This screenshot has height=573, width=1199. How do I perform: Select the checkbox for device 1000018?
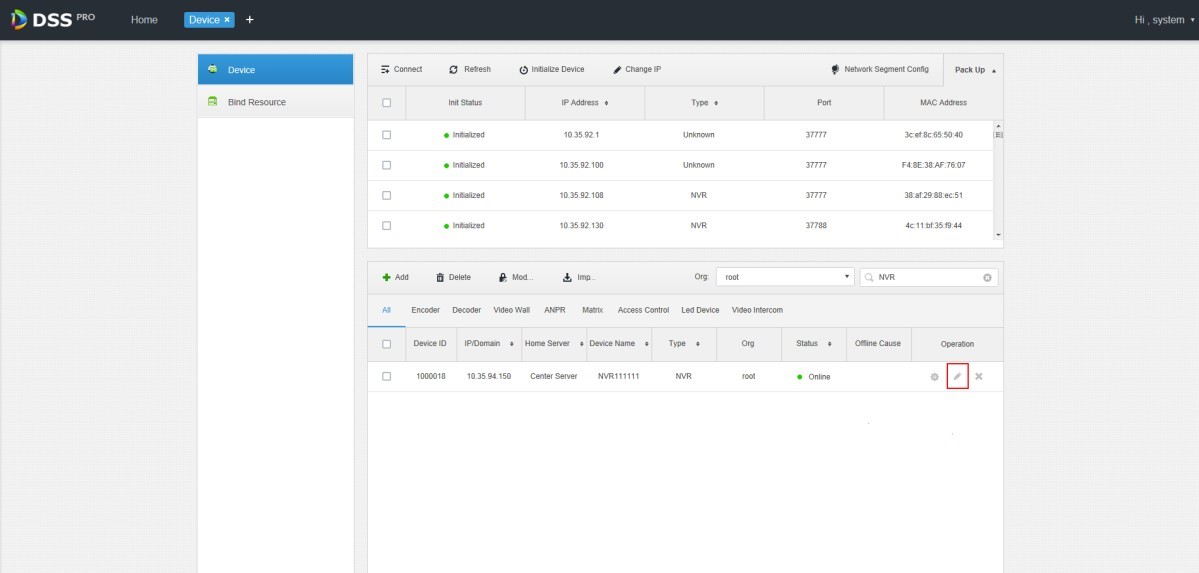click(x=386, y=376)
